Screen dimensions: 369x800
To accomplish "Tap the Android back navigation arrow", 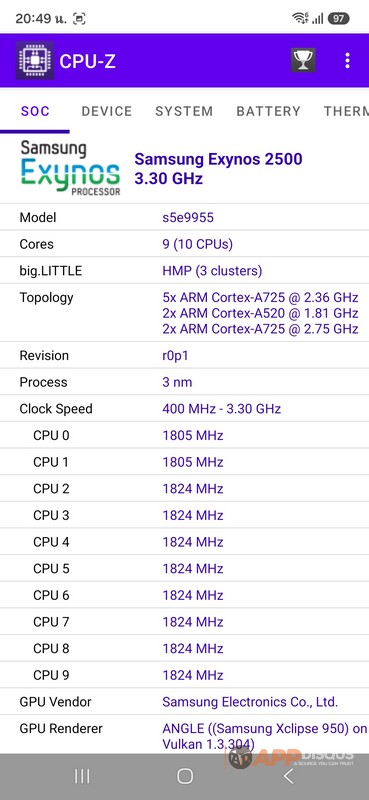I will coord(288,776).
